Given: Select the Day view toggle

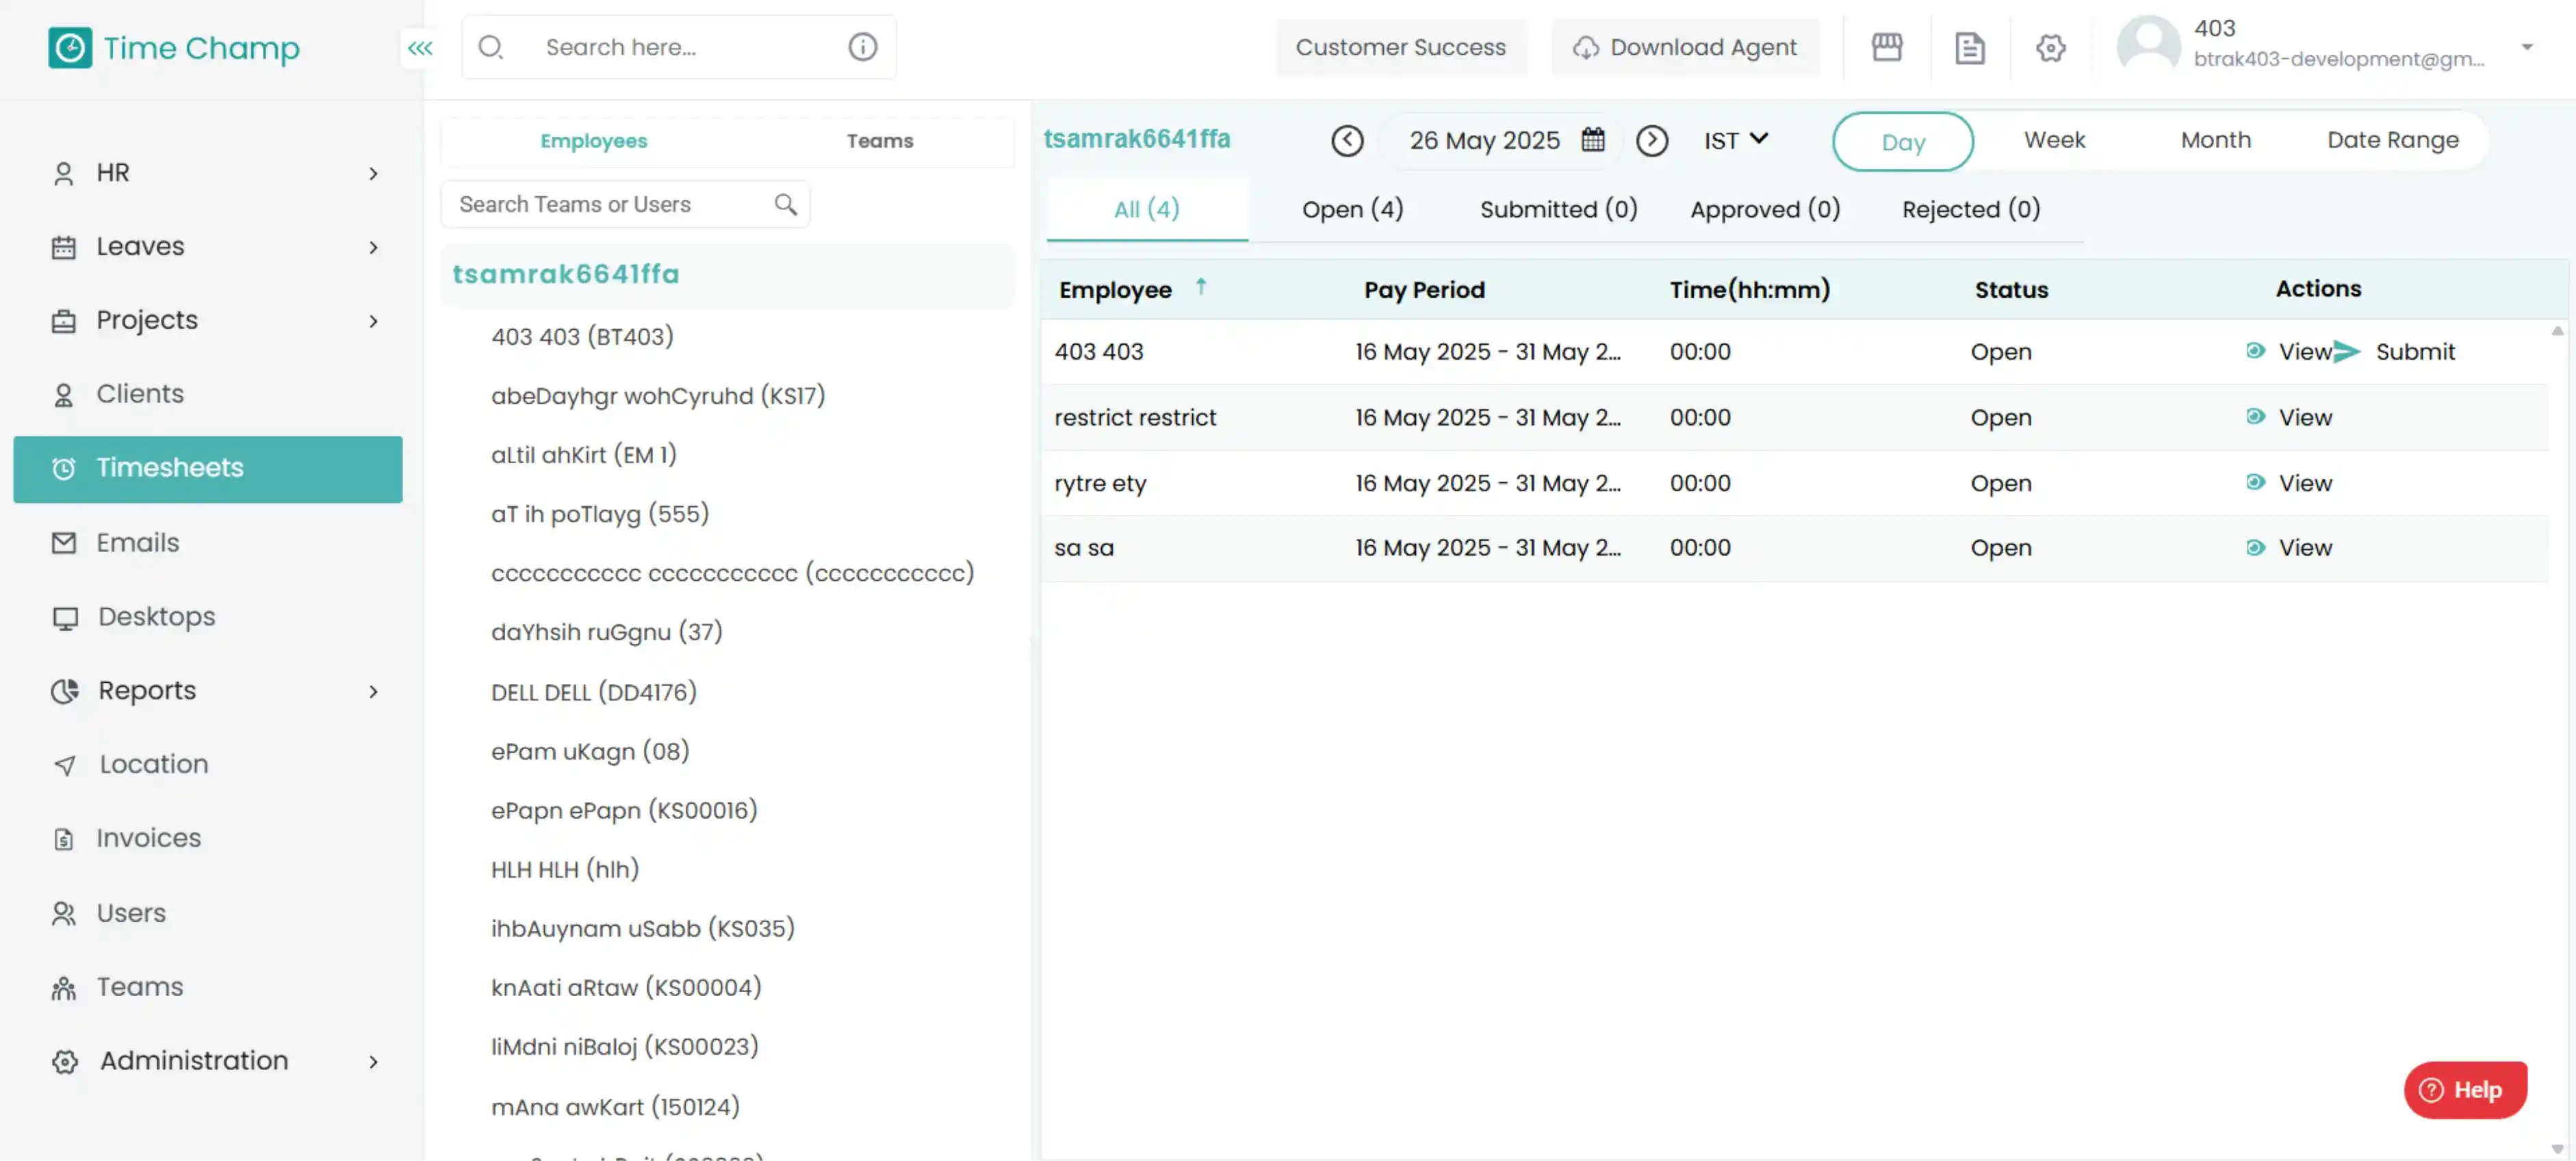Looking at the screenshot, I should point(1903,142).
